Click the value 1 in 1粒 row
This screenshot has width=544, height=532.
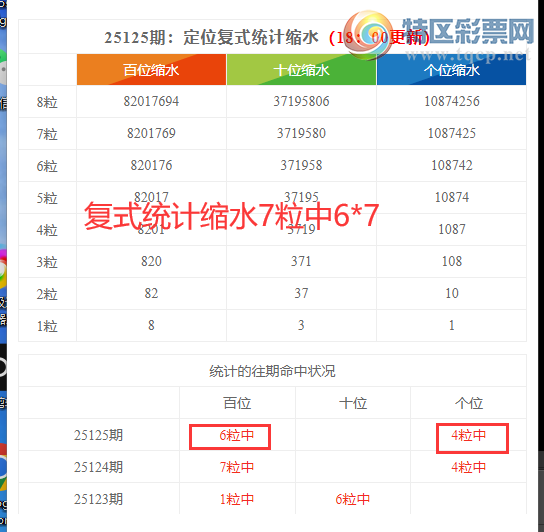tap(452, 325)
